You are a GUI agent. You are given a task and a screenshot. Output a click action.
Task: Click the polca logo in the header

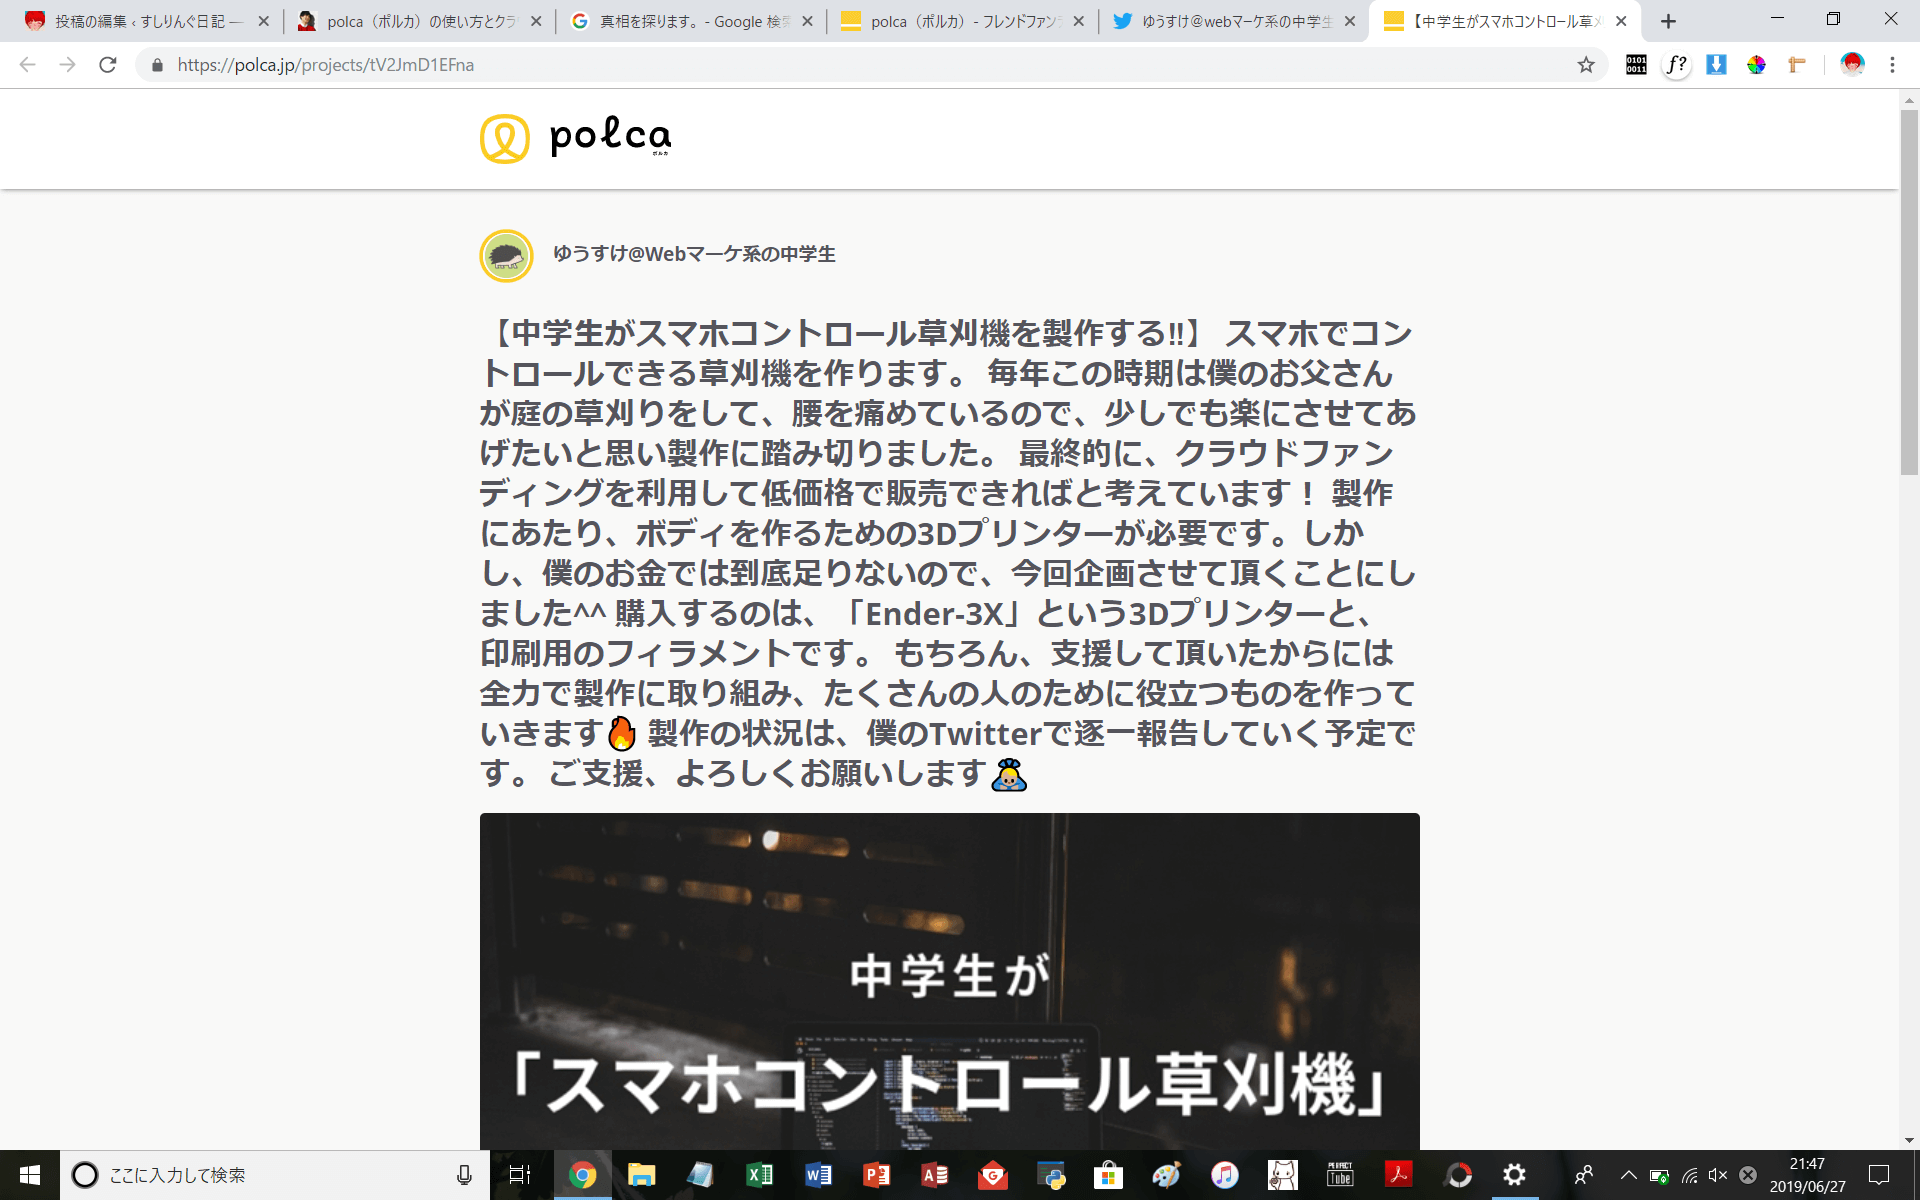click(x=575, y=138)
